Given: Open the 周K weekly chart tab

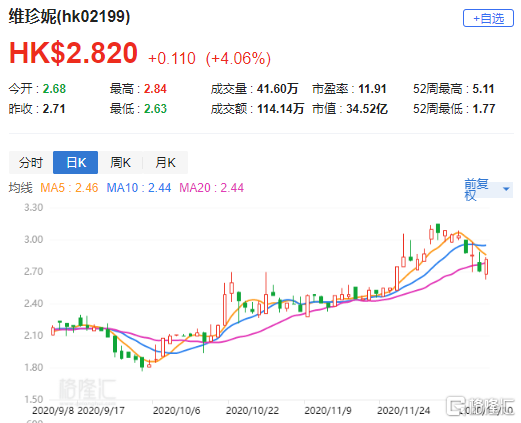Looking at the screenshot, I should 120,163.
